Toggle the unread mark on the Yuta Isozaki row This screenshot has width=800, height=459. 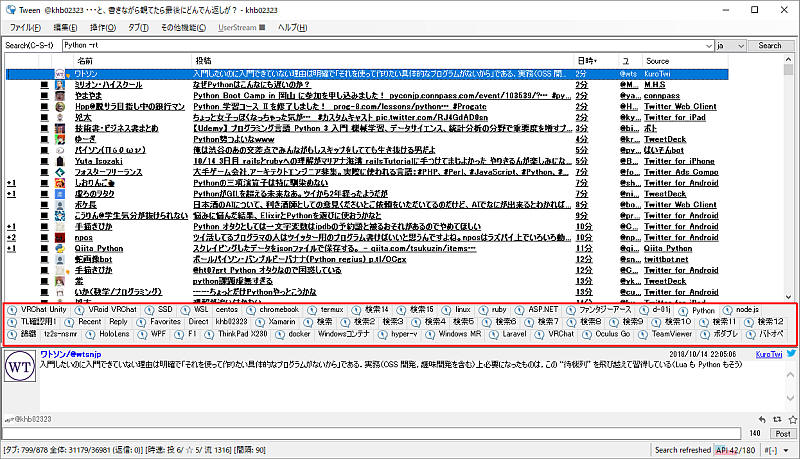[x=45, y=161]
